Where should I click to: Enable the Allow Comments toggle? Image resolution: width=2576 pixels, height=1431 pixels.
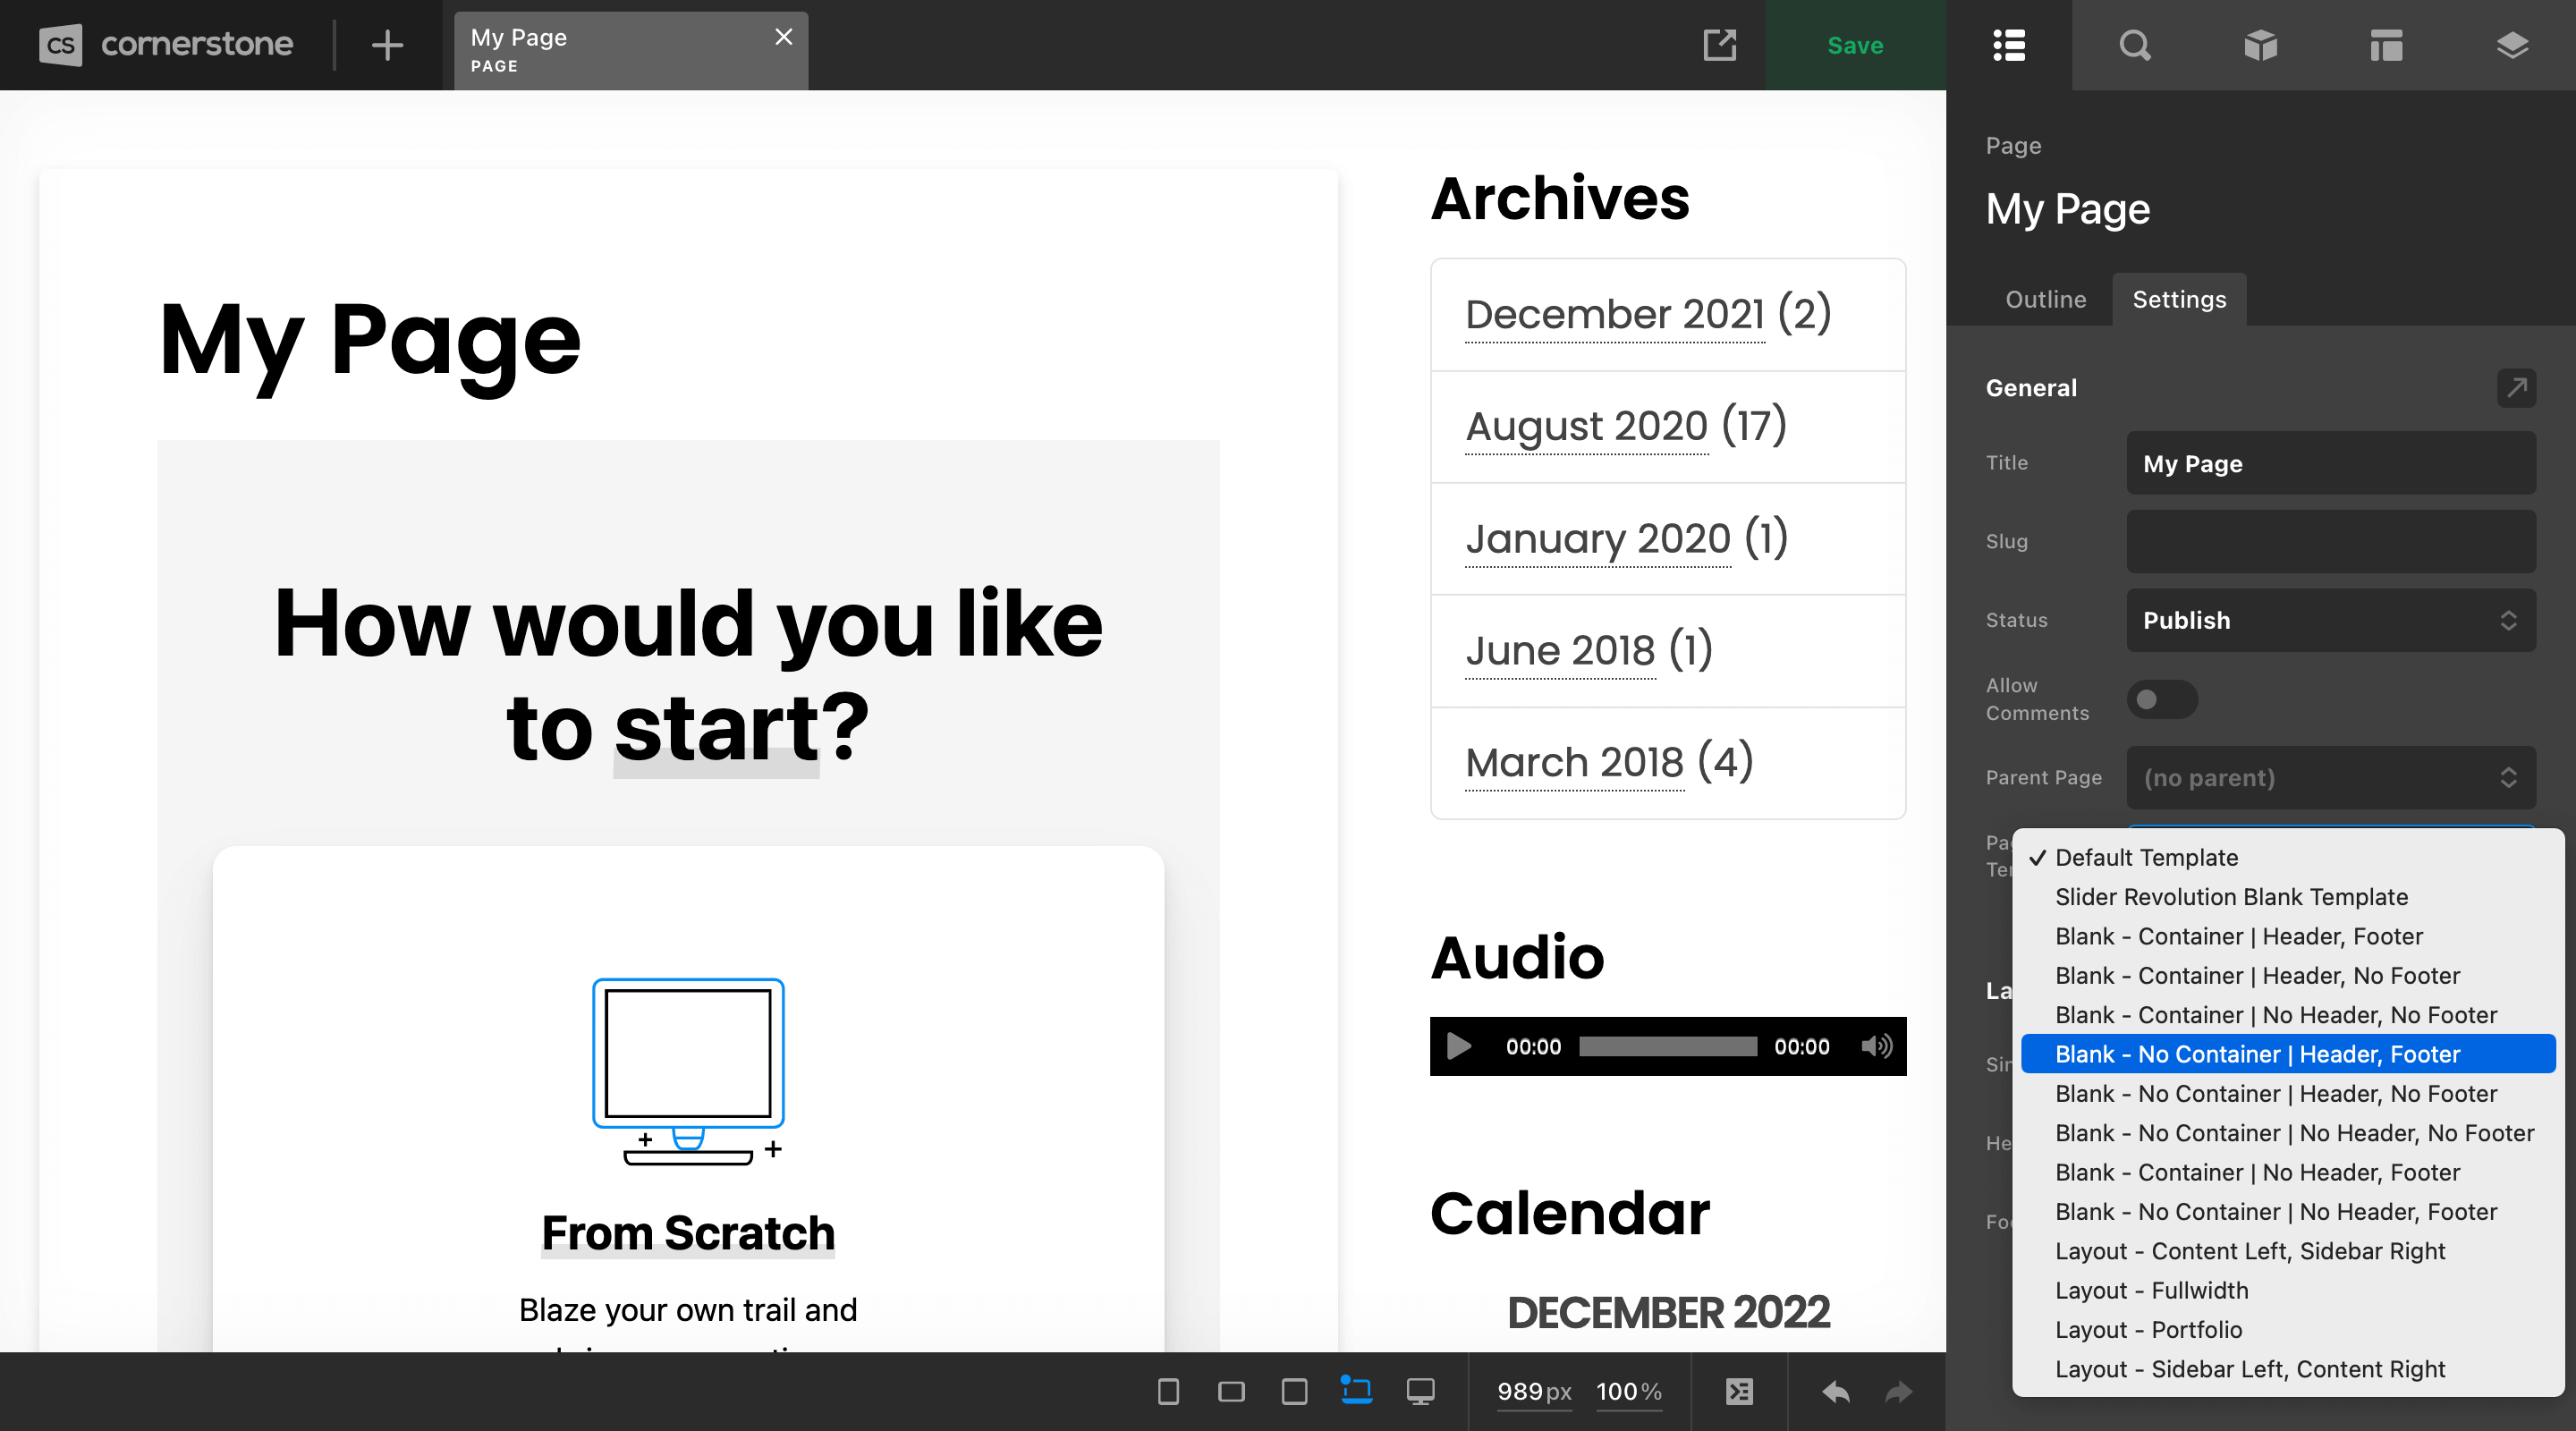pyautogui.click(x=2162, y=699)
